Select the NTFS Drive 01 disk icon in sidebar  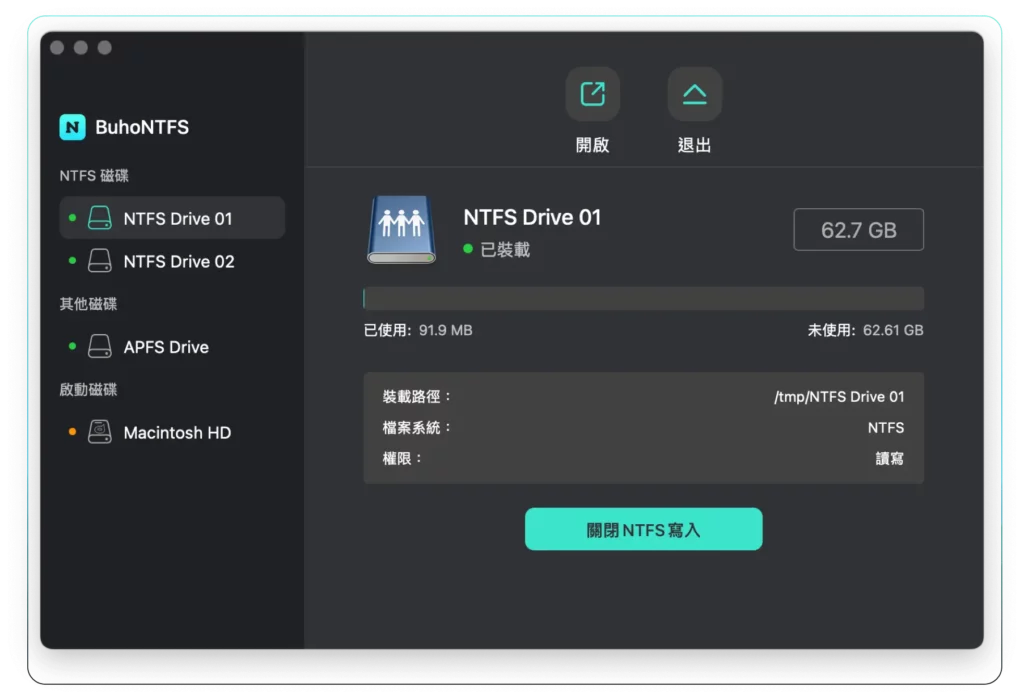tap(99, 218)
